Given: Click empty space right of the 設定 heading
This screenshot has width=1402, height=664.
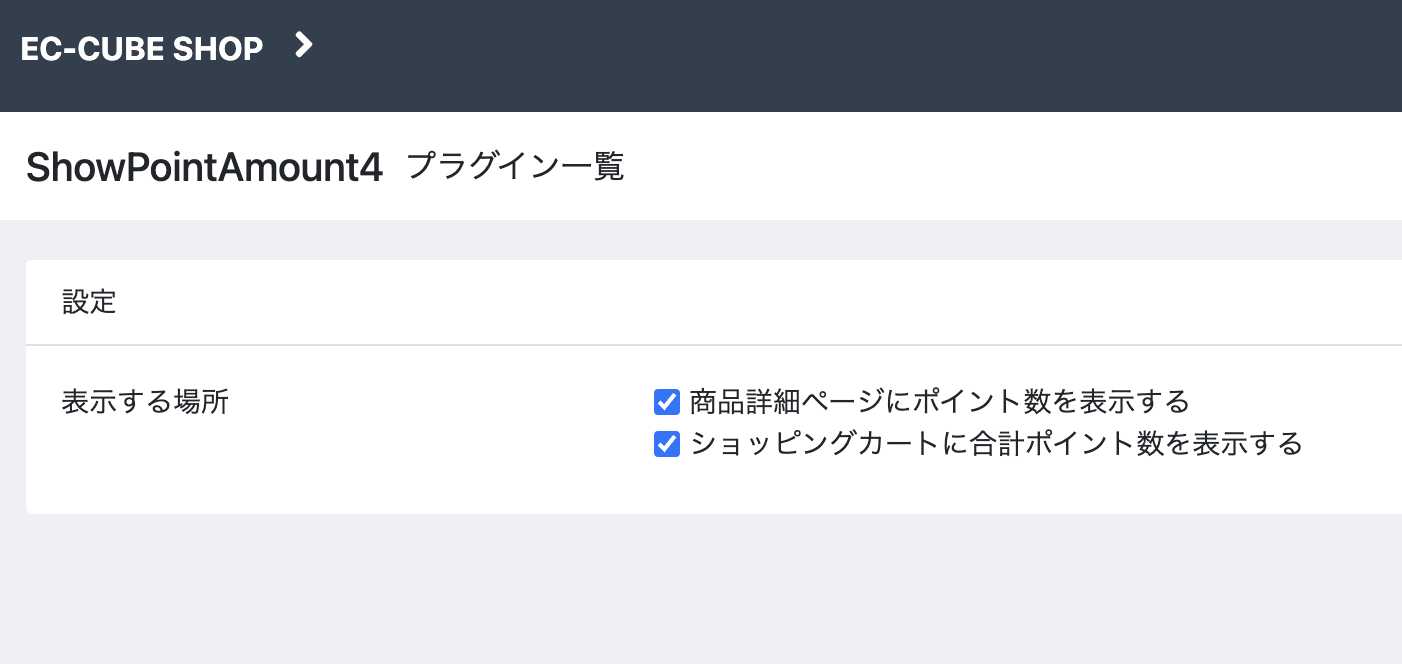Looking at the screenshot, I should tap(700, 302).
